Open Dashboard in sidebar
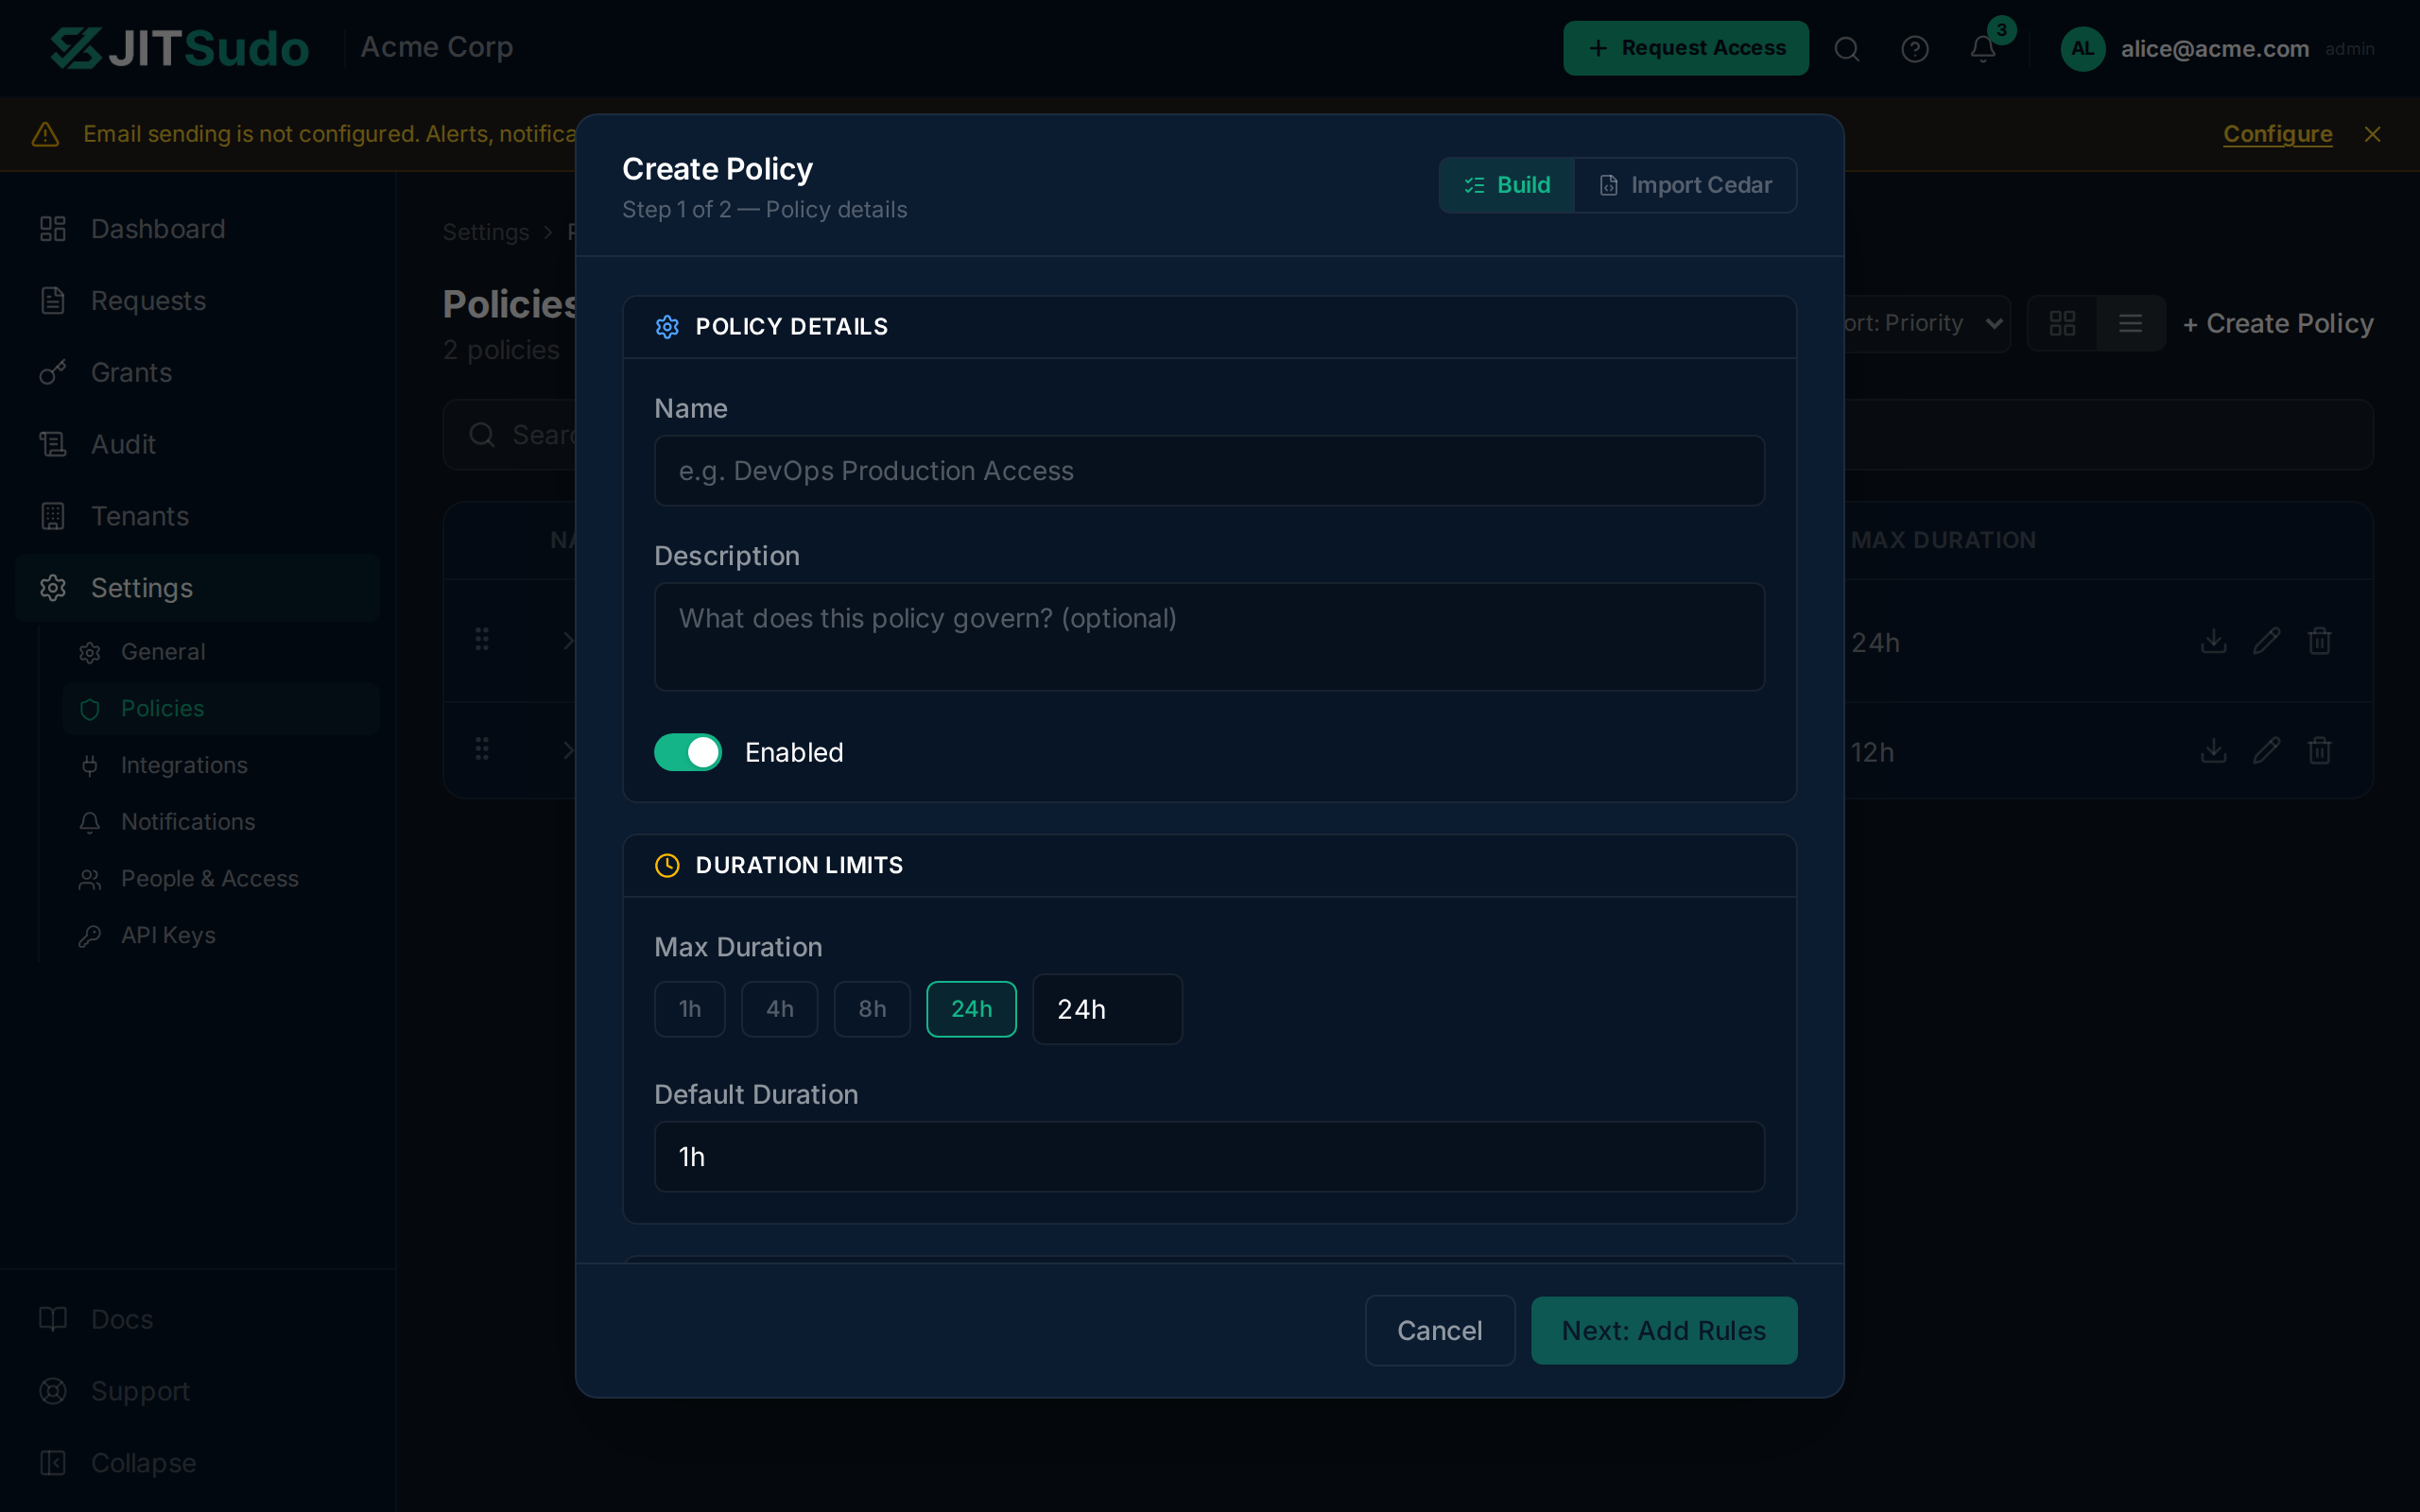Viewport: 2420px width, 1512px height. coord(198,229)
